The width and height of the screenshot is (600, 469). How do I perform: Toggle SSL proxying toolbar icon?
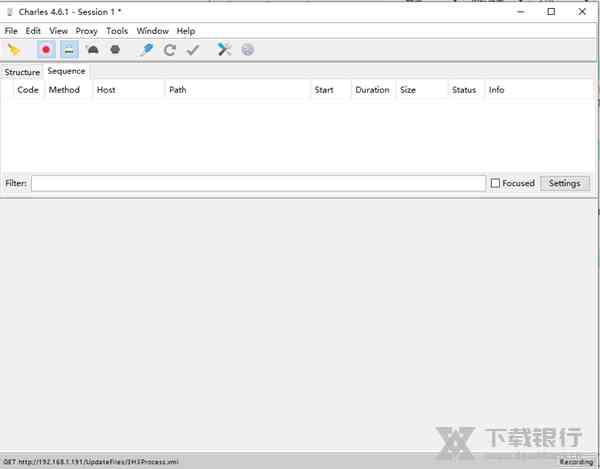(69, 50)
